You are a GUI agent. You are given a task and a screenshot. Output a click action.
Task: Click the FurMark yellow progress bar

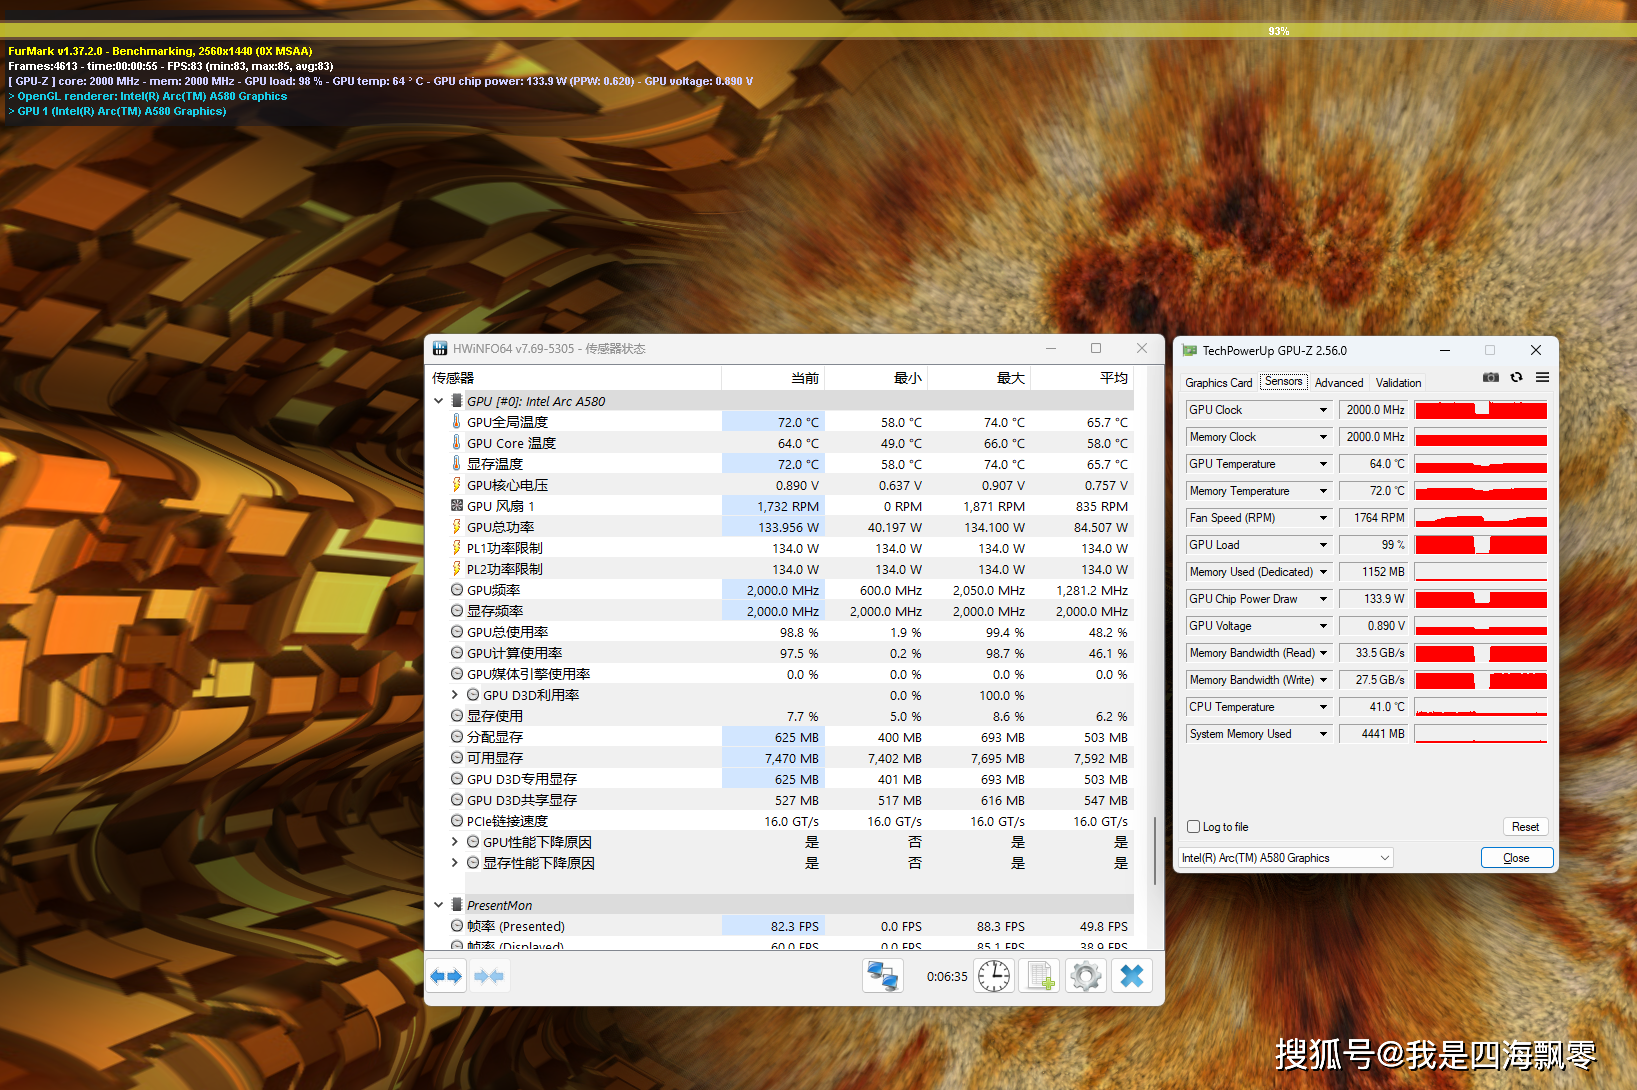tap(818, 31)
